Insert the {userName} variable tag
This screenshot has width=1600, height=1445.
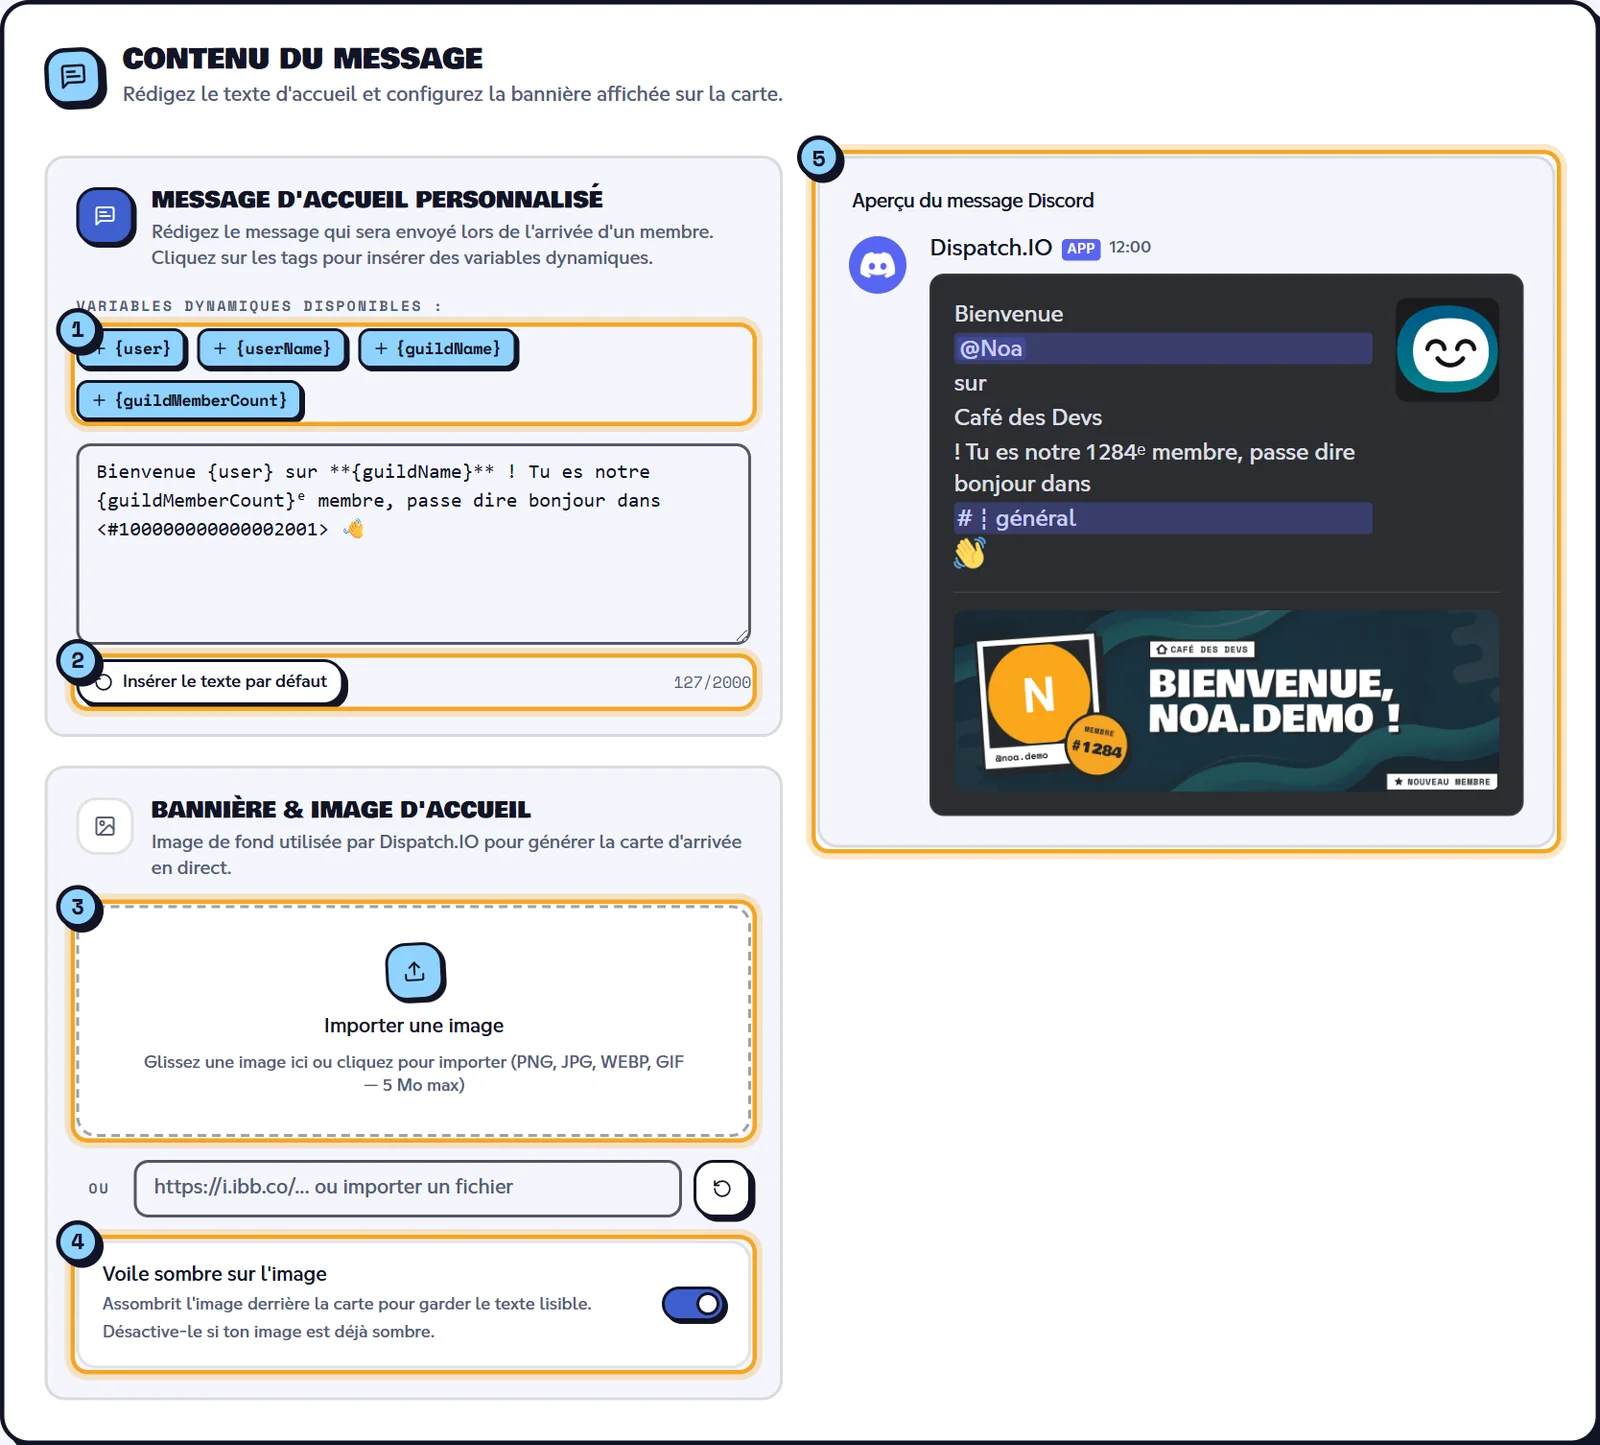[272, 348]
